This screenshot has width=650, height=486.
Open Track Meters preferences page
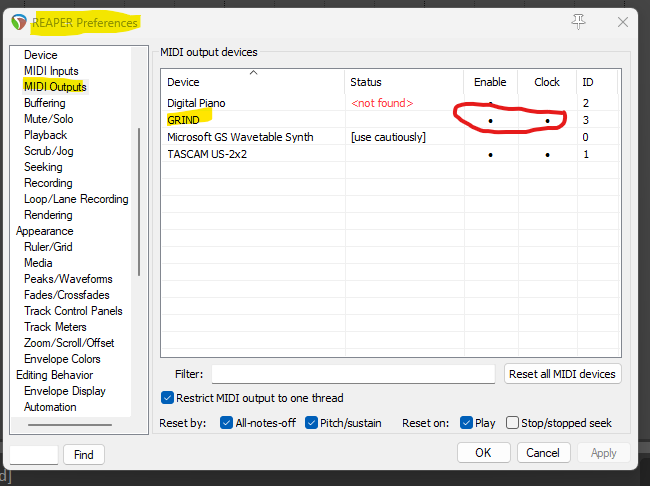55,327
